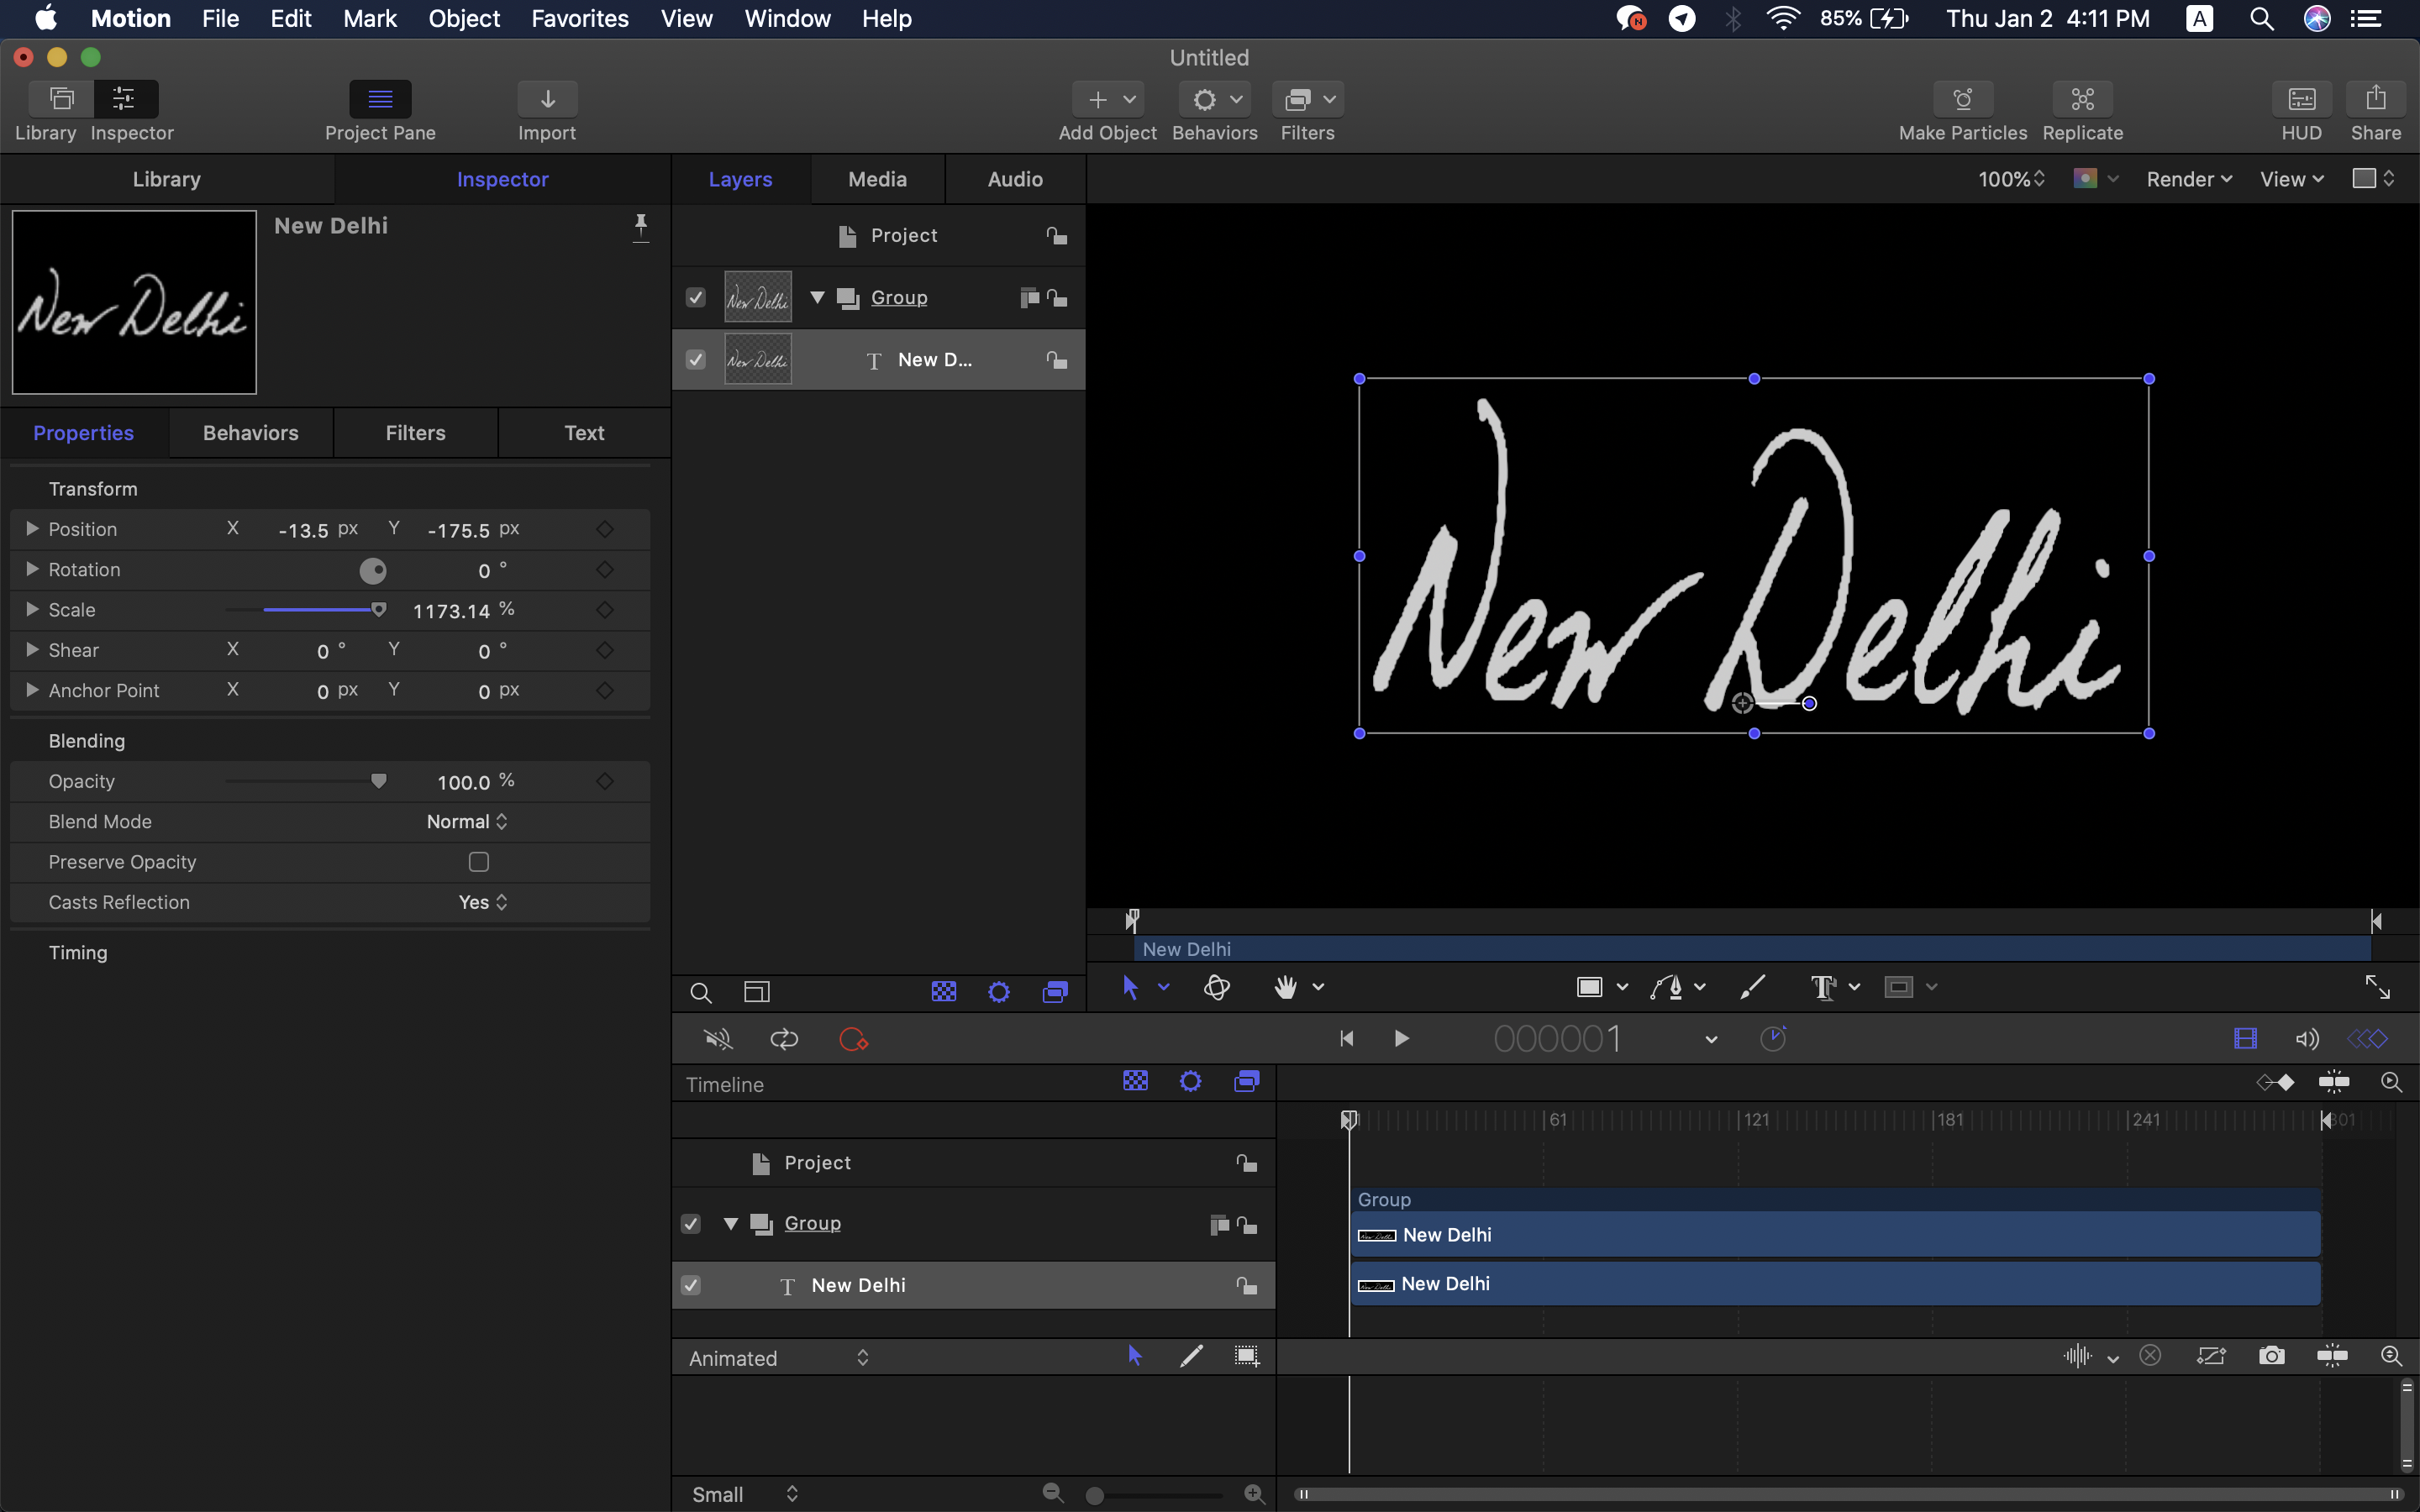Viewport: 2420px width, 1512px height.
Task: Enable the Preserve Opacity checkbox
Action: [479, 862]
